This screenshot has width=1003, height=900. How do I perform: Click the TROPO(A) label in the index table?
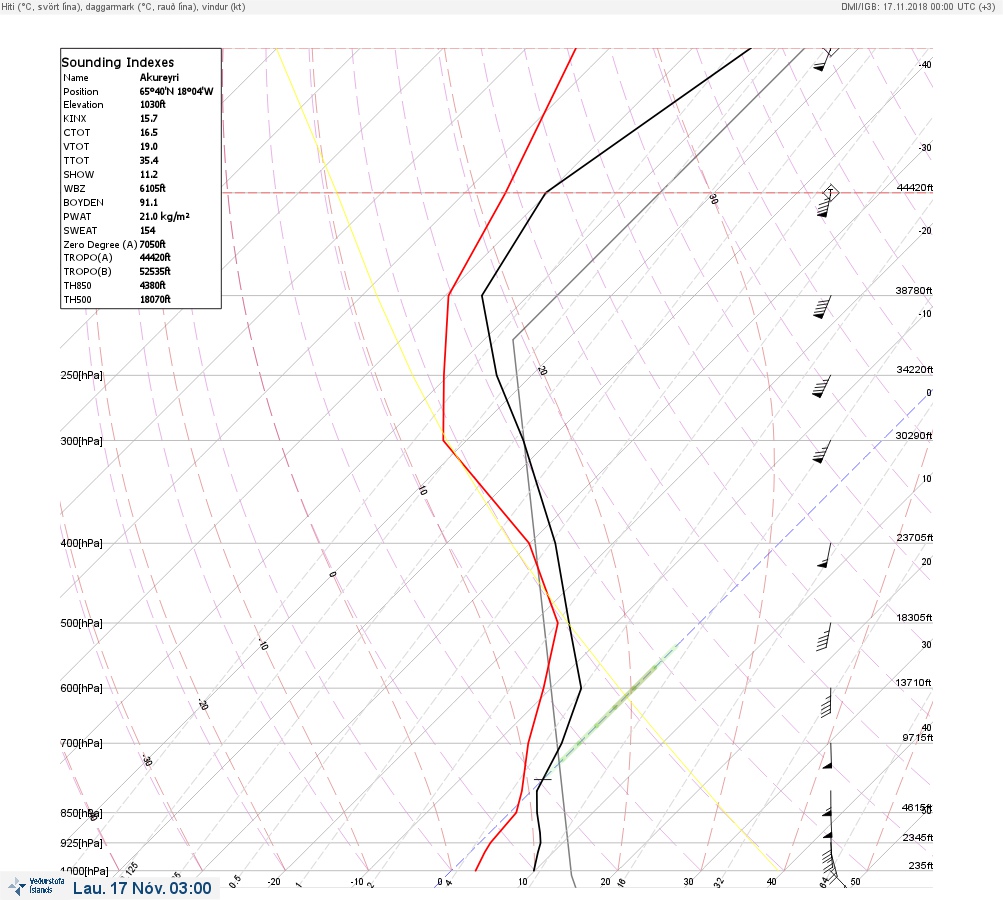(x=88, y=258)
